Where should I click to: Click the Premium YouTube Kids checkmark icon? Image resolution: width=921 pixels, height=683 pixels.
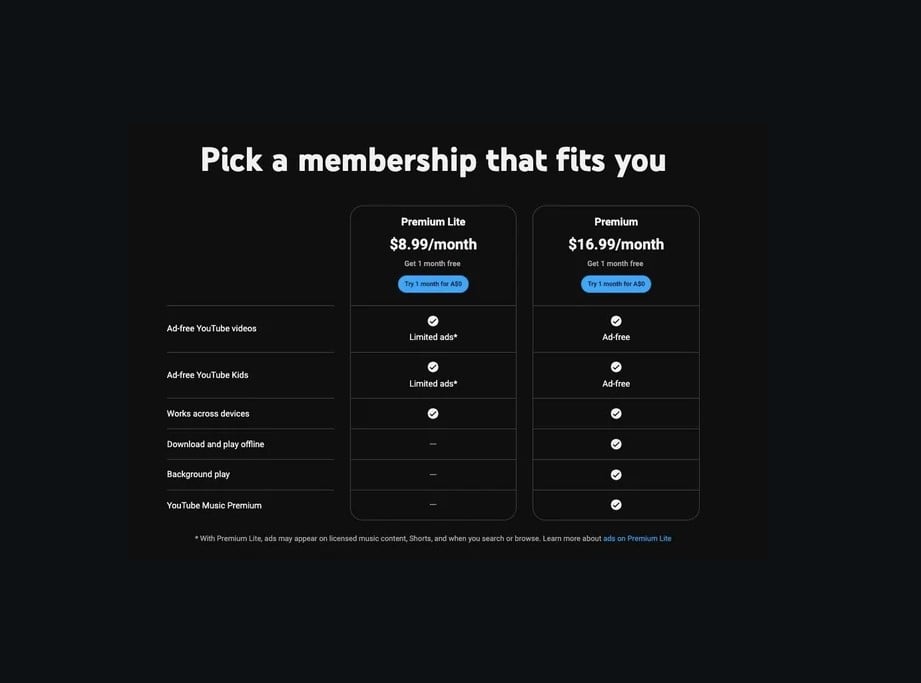pos(616,367)
